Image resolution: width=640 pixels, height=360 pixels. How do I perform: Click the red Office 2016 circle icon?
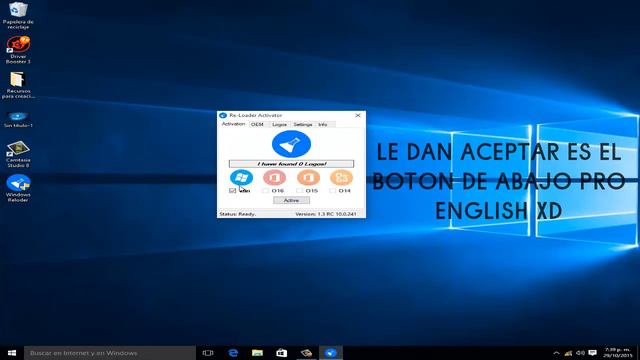pyautogui.click(x=274, y=178)
